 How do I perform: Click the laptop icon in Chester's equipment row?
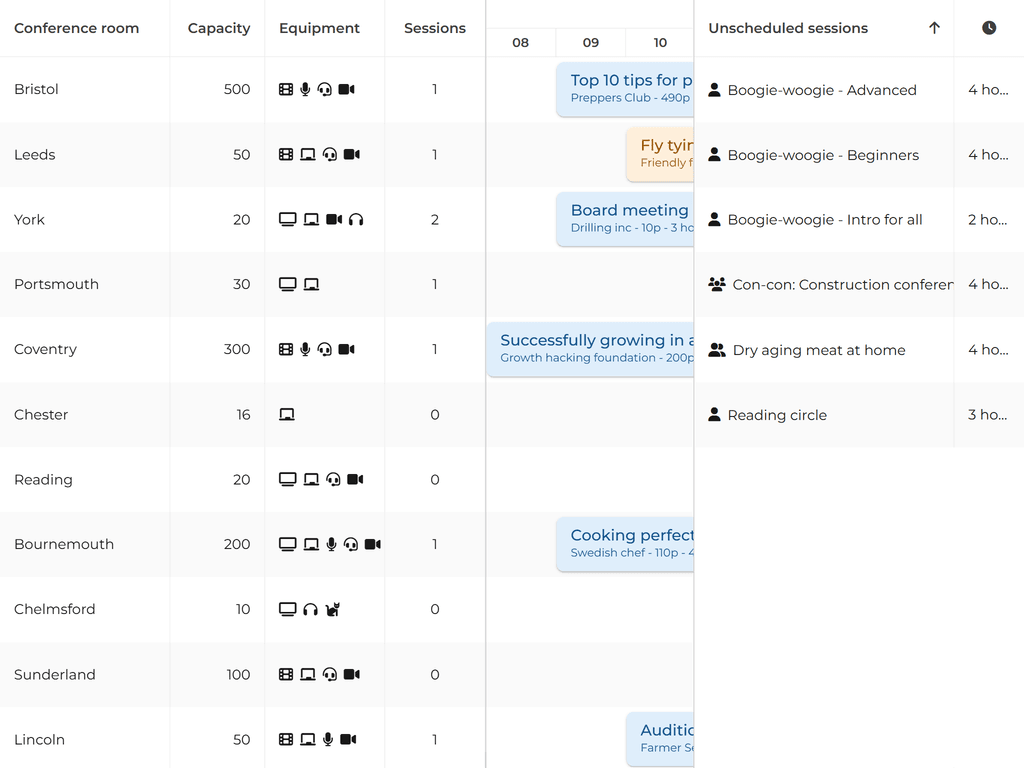click(287, 414)
